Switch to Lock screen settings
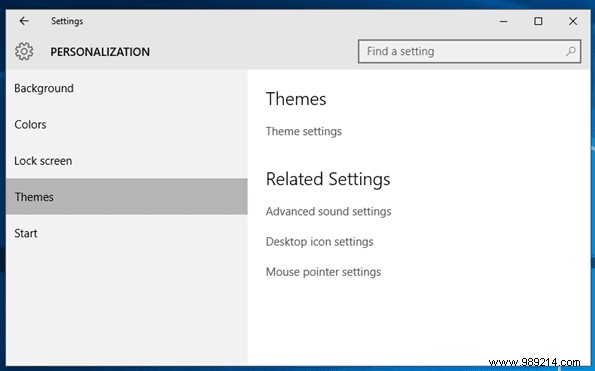Screen dimensions: 595x371 point(127,160)
